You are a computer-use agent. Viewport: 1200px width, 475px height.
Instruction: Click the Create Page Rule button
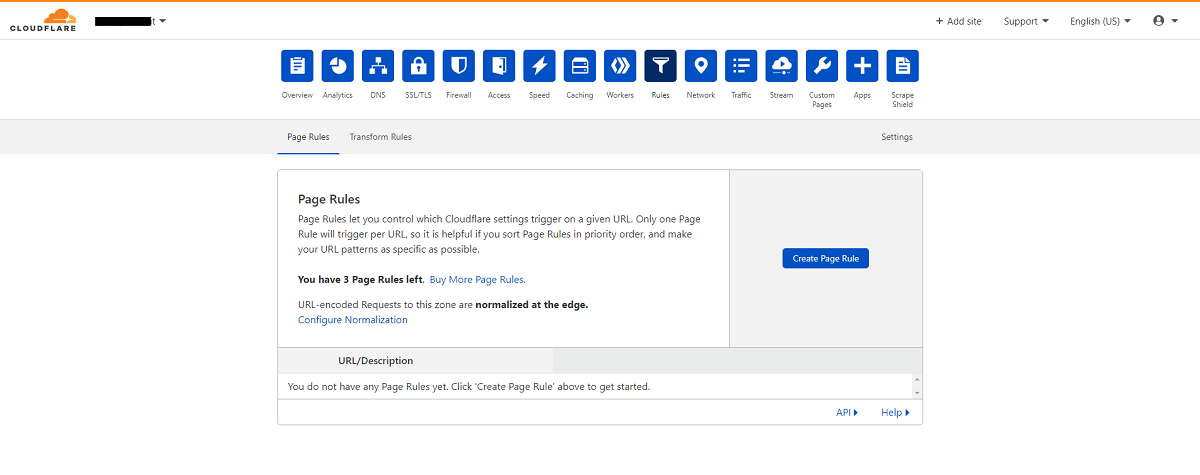coord(826,258)
